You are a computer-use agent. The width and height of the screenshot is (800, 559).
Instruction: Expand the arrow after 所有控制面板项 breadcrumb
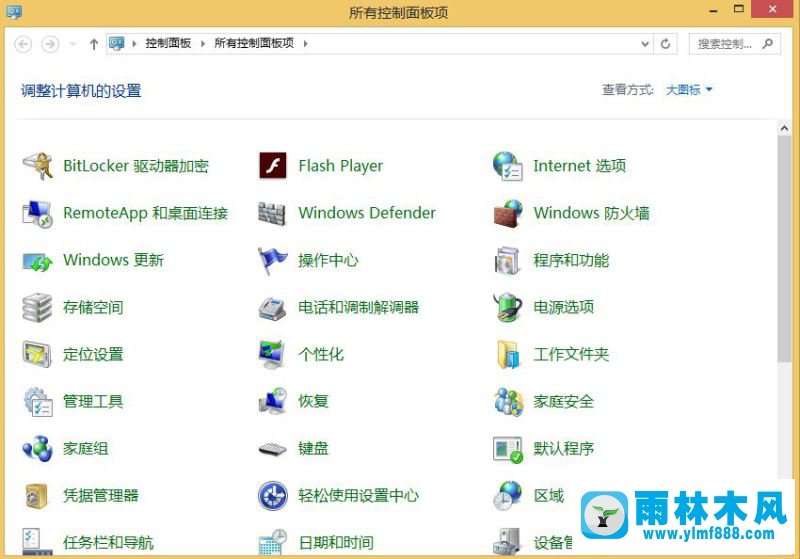305,44
